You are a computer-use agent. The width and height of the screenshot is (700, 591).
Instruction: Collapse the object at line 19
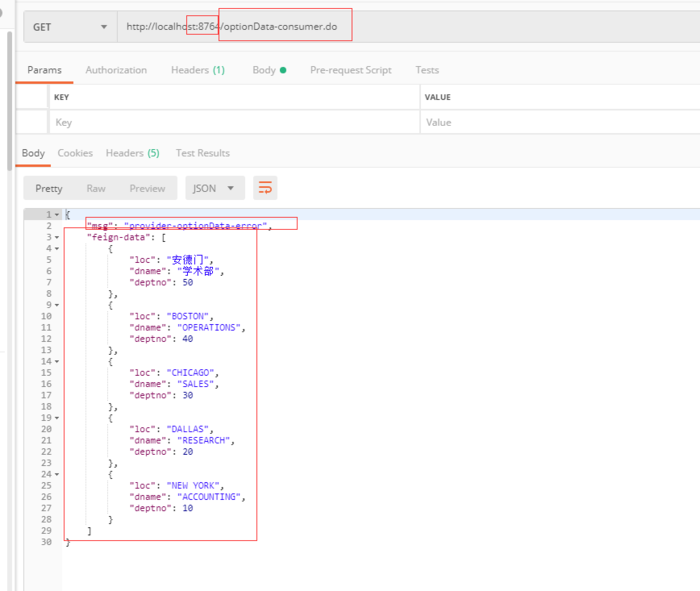tap(57, 418)
